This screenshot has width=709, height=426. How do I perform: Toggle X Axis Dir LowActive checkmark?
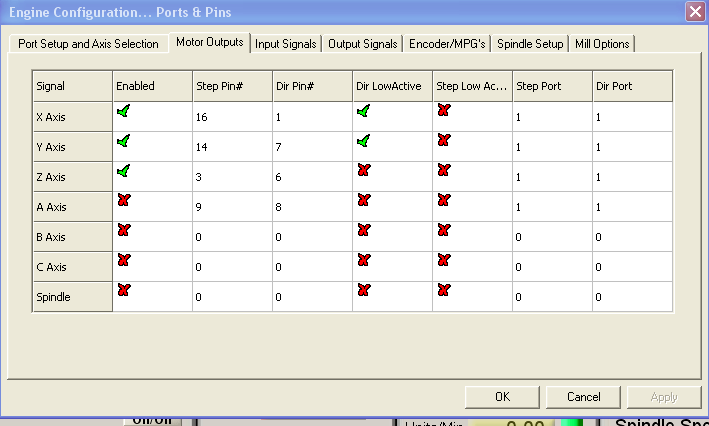coord(363,112)
